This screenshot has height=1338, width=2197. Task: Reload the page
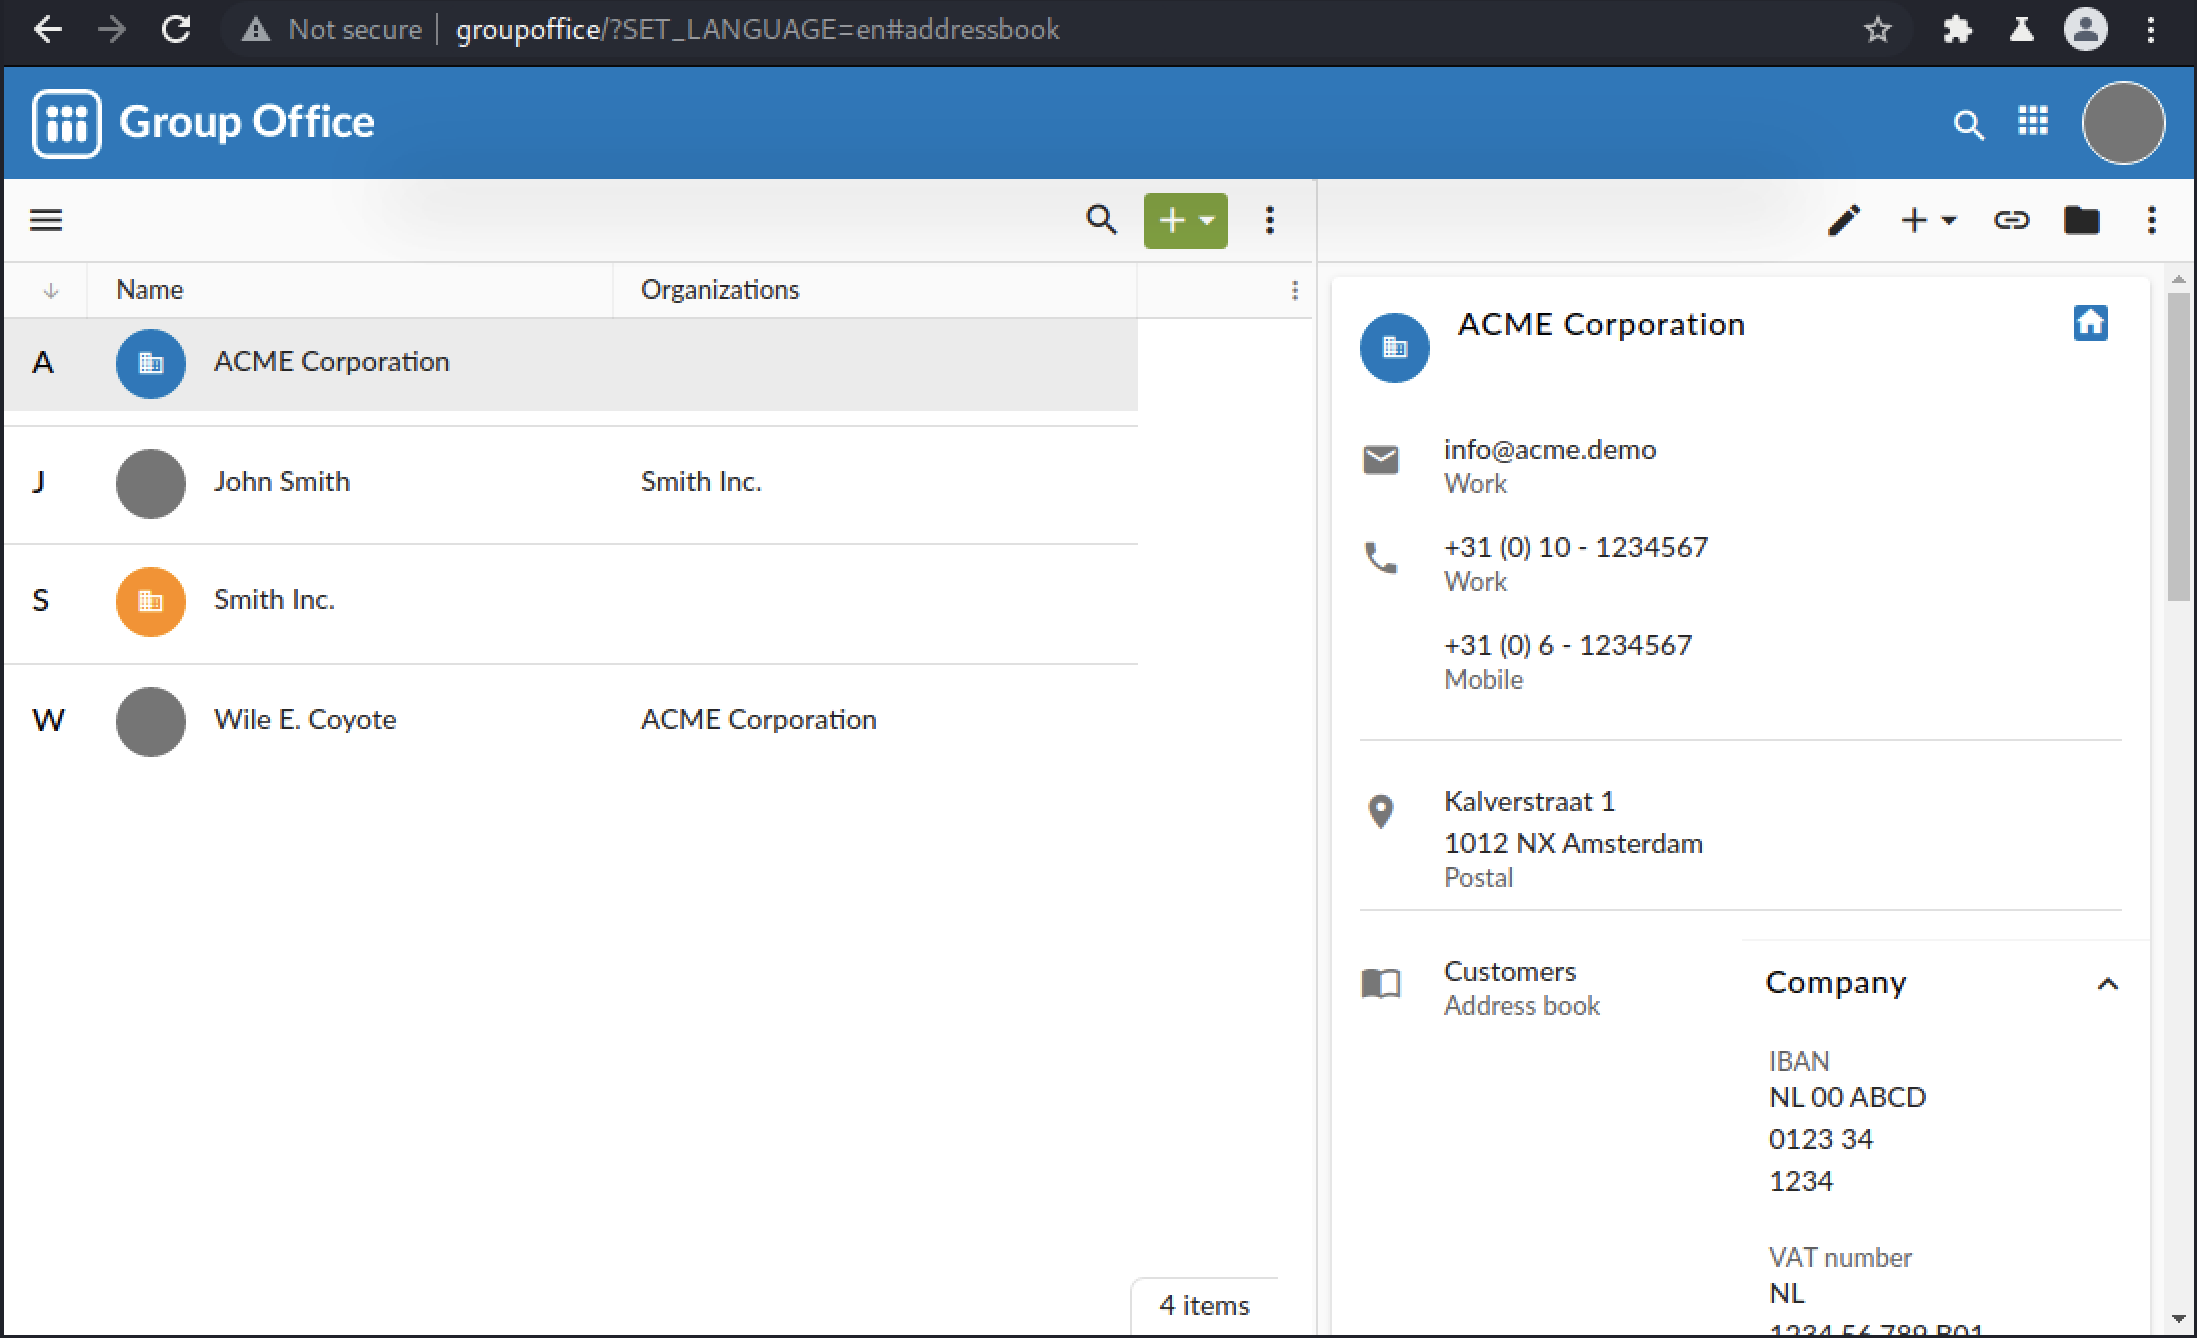[x=176, y=29]
